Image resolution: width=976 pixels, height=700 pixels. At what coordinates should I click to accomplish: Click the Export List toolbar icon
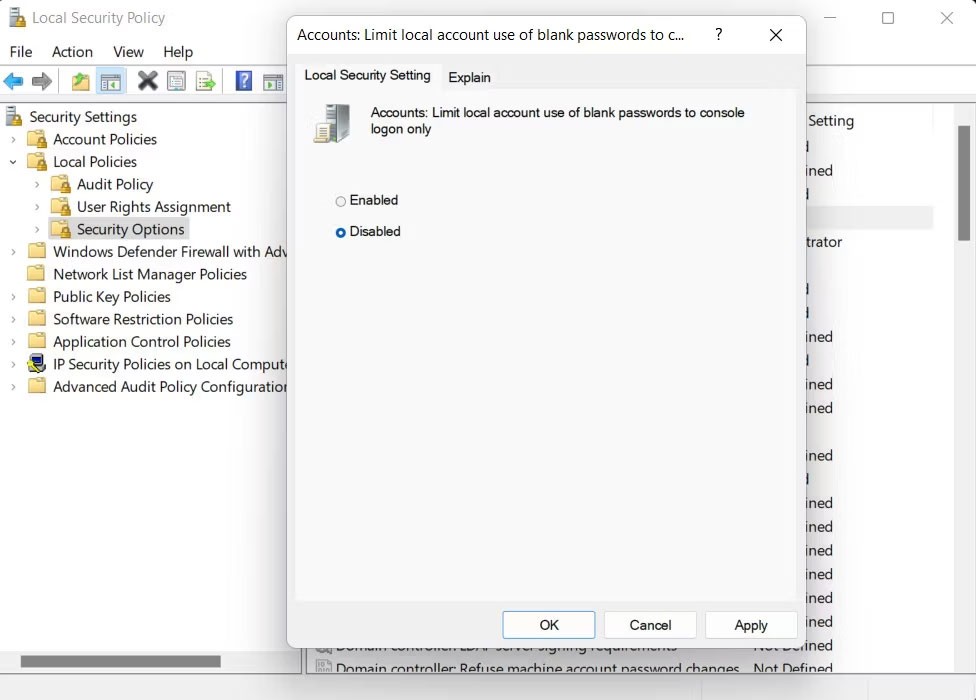click(206, 82)
